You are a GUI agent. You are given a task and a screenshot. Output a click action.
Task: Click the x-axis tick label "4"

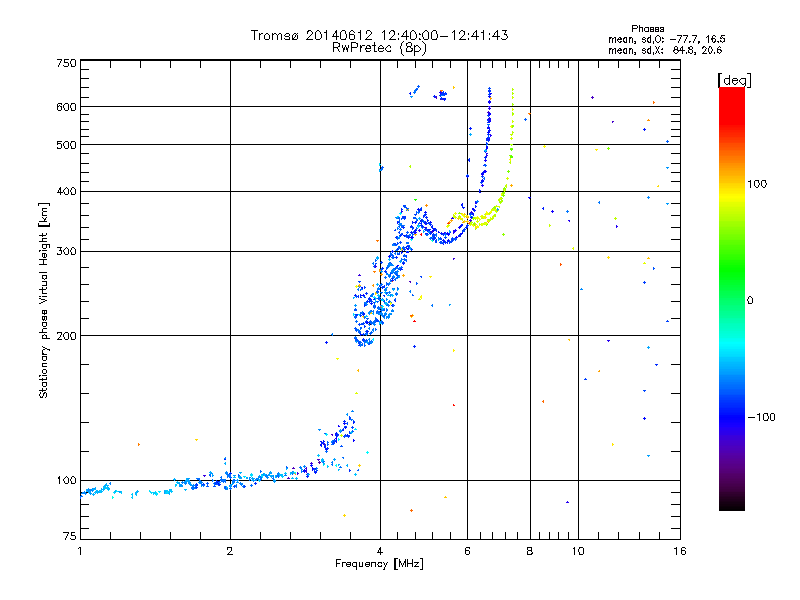click(380, 551)
